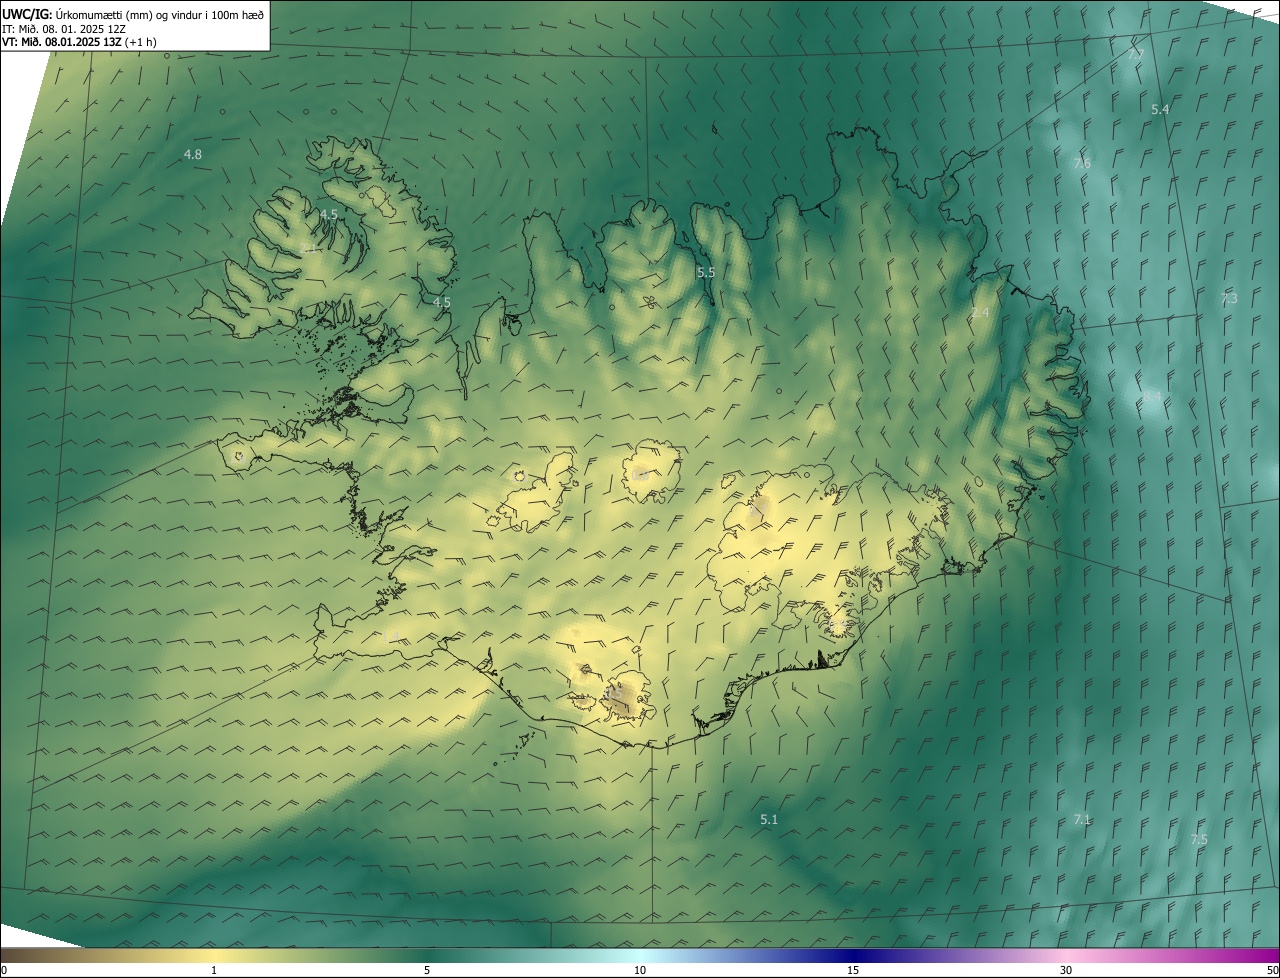The image size is (1280, 978).
Task: Click the 5.4 value label
Action: [x=1160, y=109]
